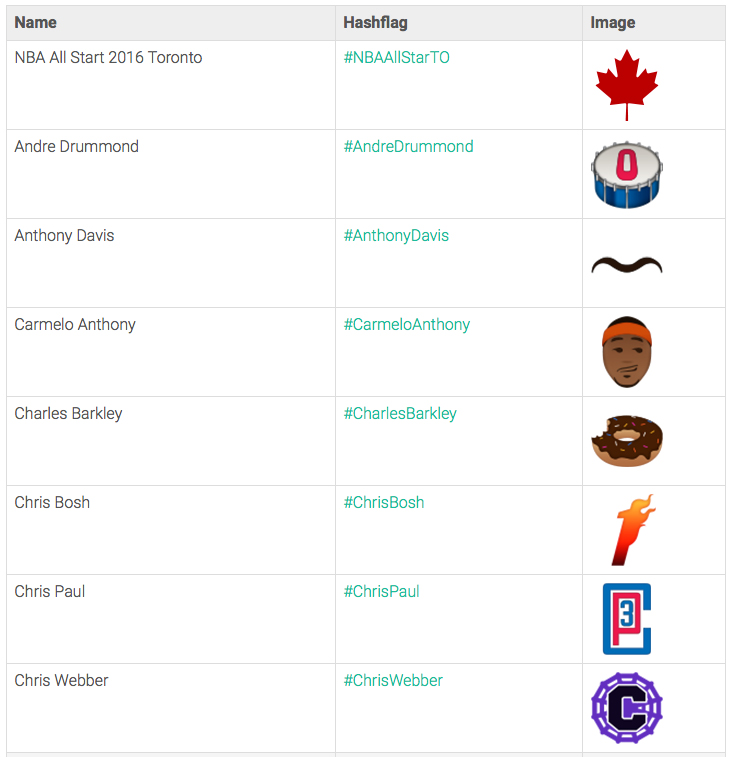The height and width of the screenshot is (757, 732).
Task: Visit the #CharlesBarkley hashtag link
Action: (400, 414)
